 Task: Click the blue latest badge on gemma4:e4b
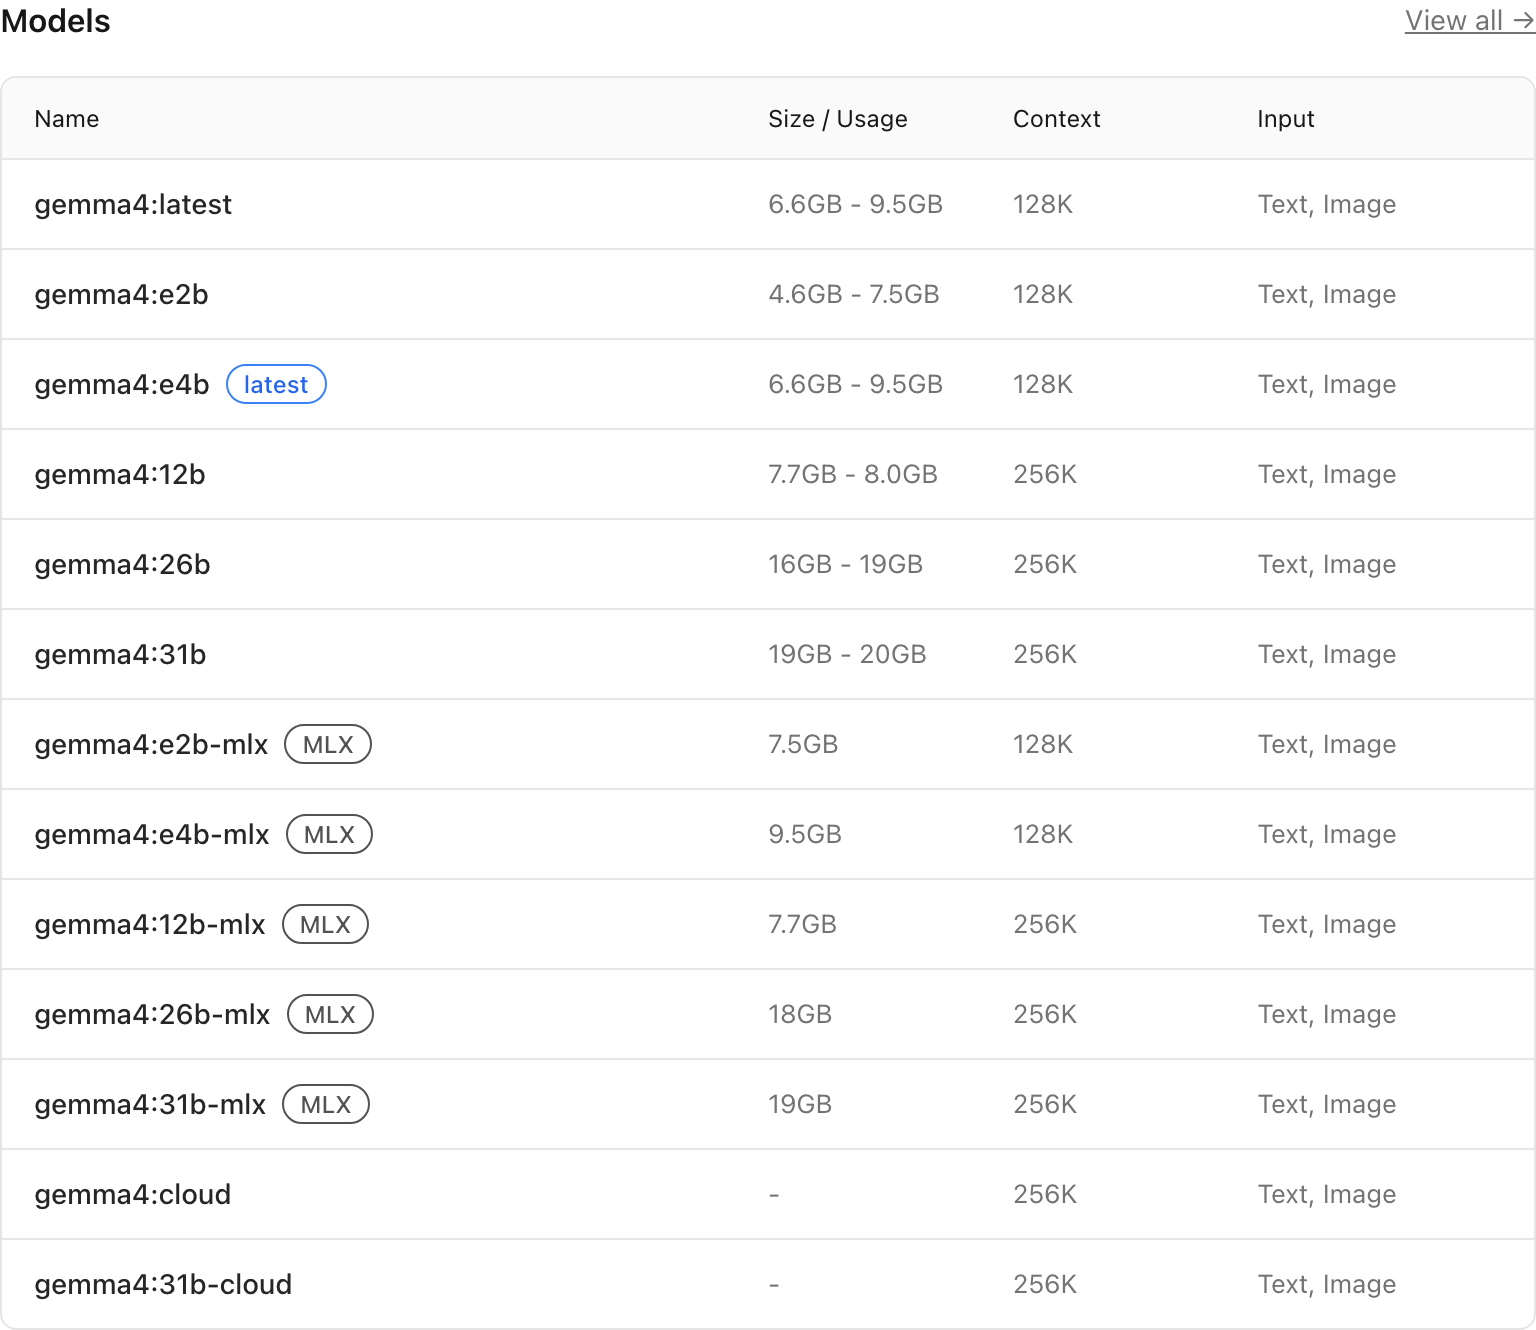[x=276, y=384]
